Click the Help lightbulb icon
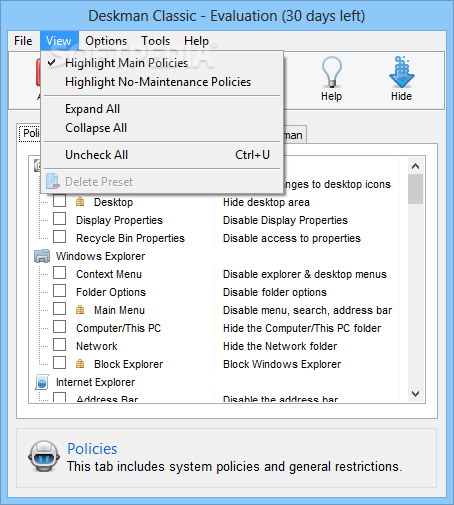 pos(331,72)
